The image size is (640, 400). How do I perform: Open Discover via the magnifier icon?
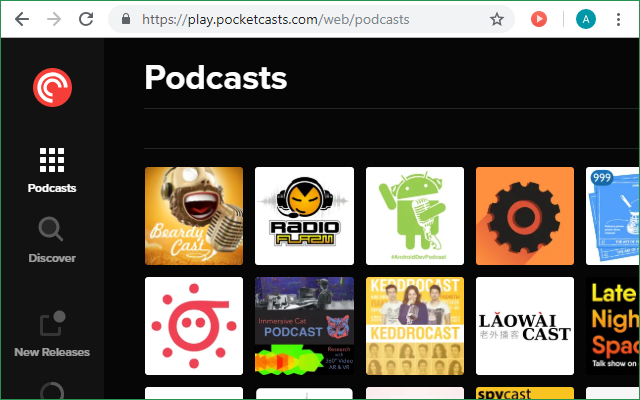coord(51,229)
